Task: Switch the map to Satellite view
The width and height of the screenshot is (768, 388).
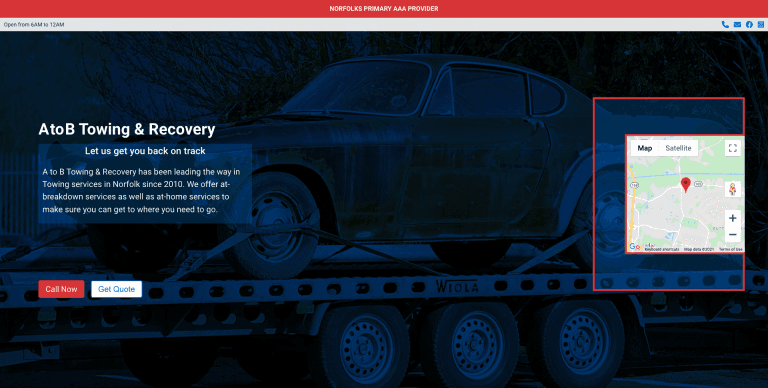Action: click(x=678, y=148)
